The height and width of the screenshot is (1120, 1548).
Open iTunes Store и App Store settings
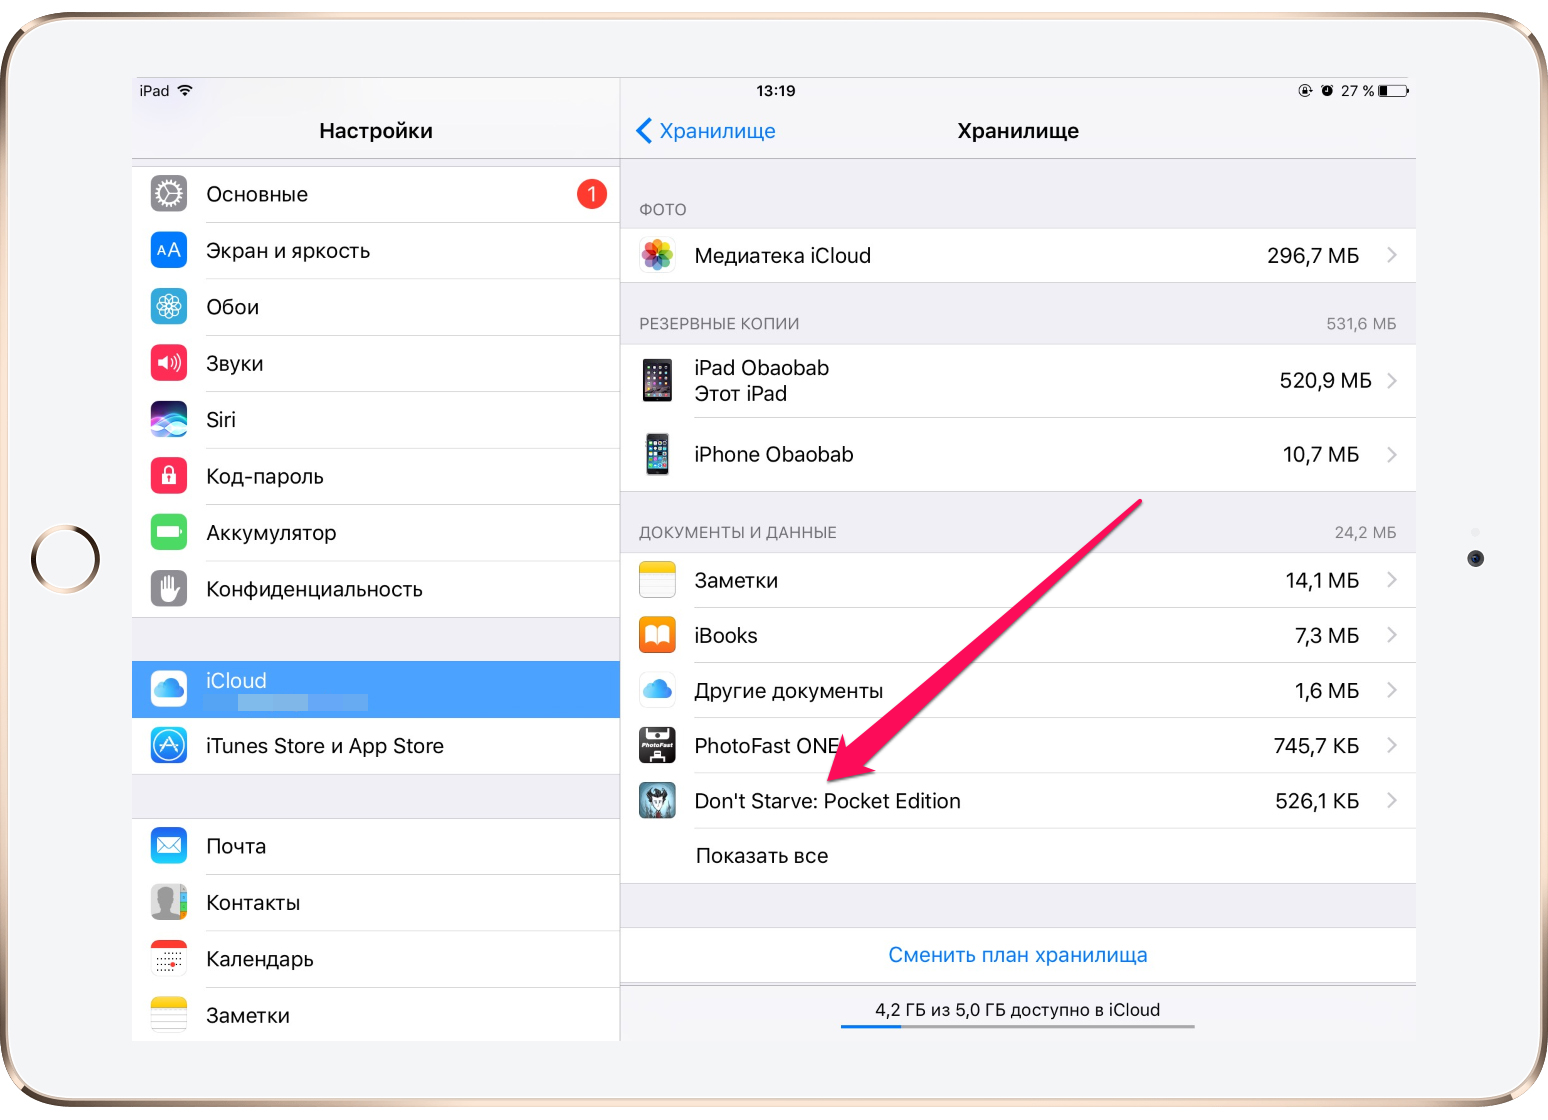pos(376,746)
